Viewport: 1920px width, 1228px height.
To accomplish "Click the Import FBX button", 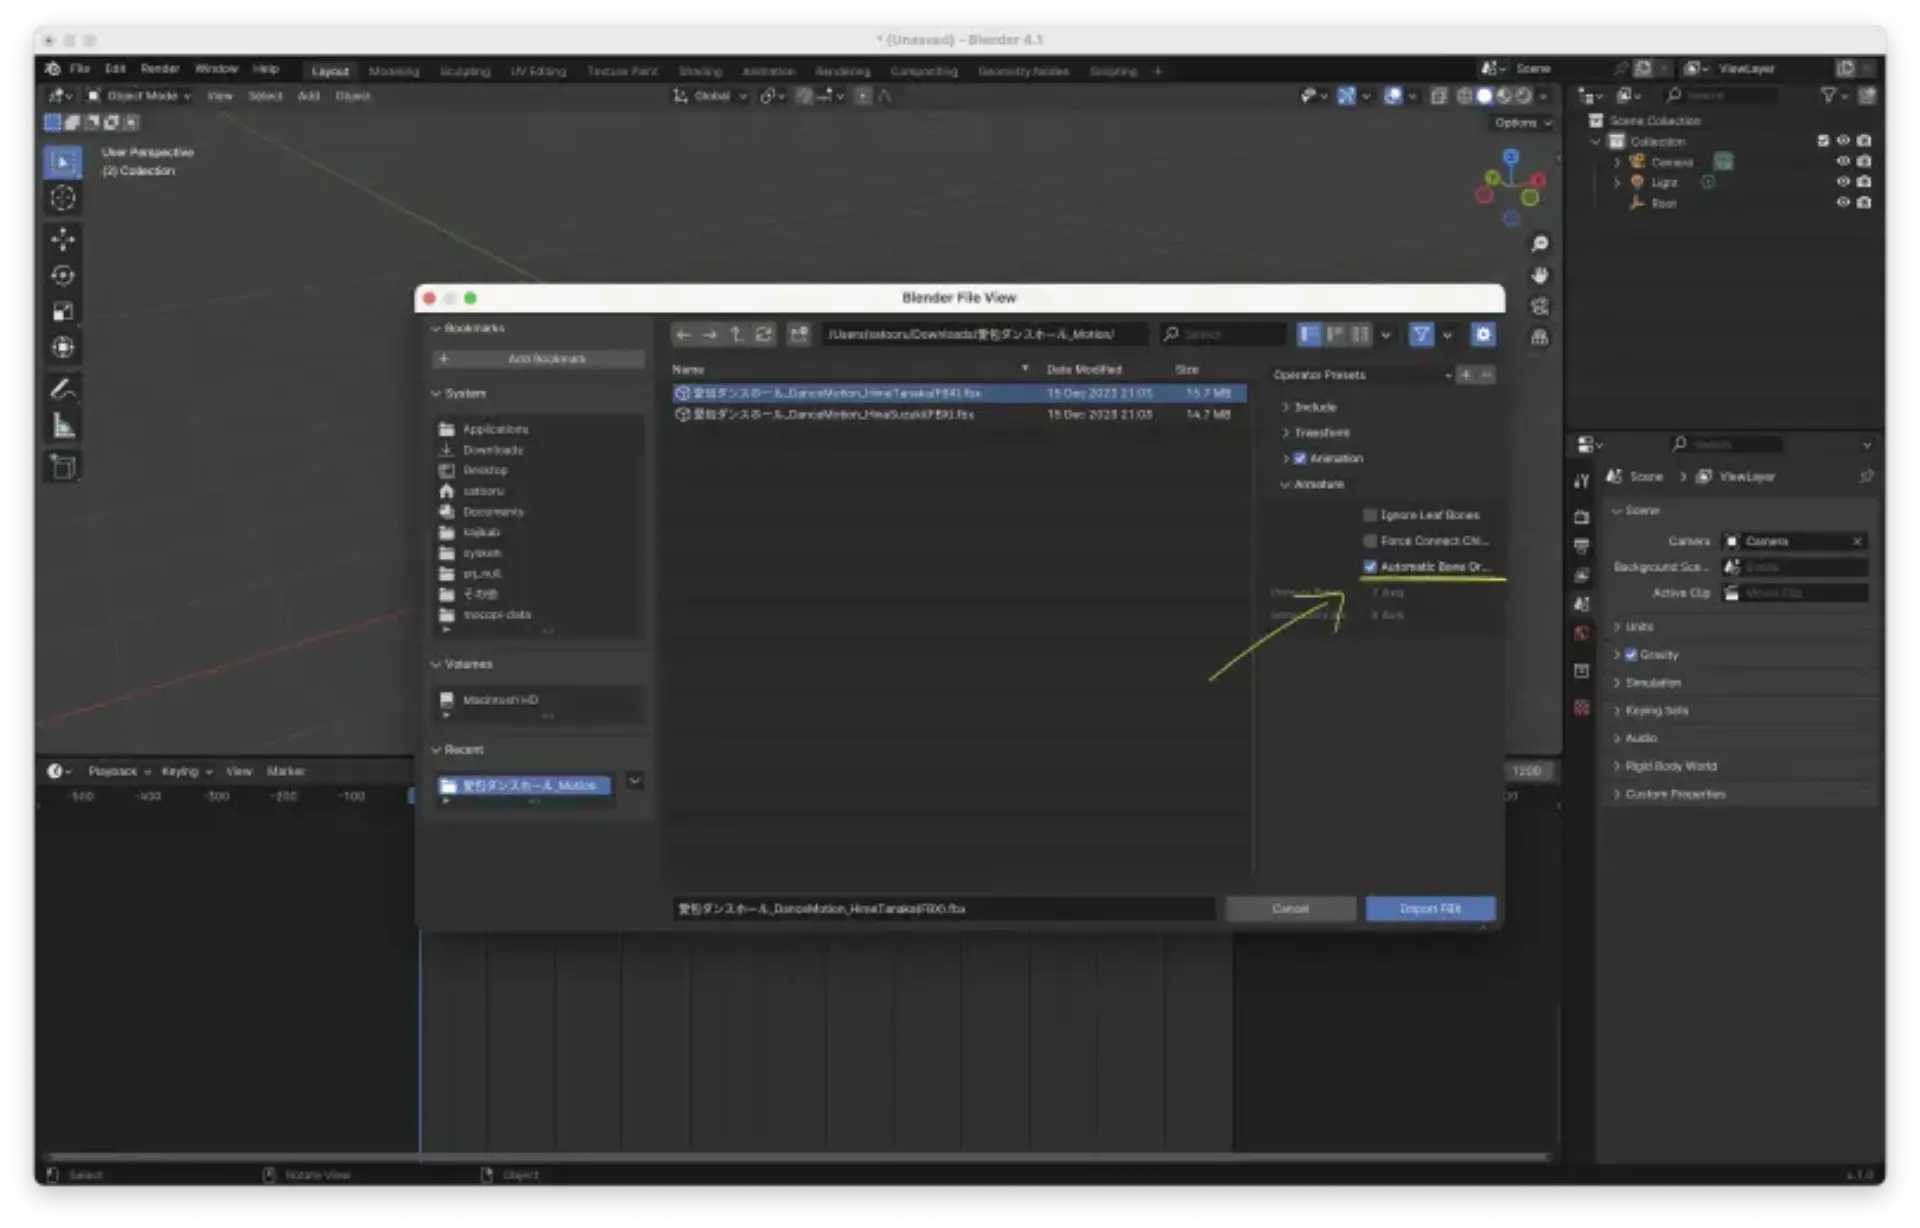I will (x=1430, y=909).
